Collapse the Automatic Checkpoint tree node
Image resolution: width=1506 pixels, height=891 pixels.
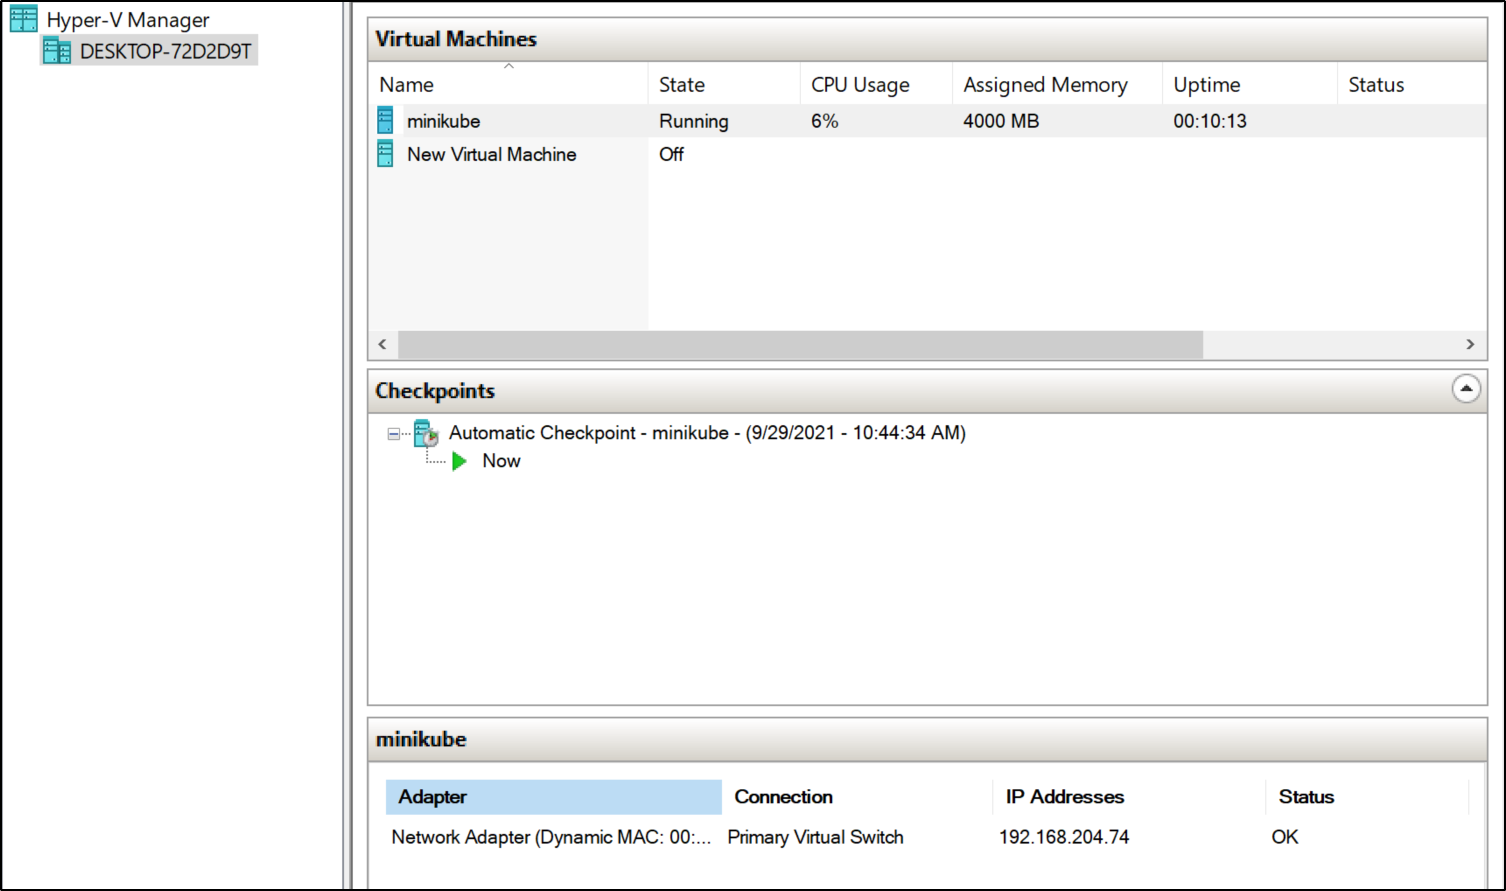pyautogui.click(x=393, y=434)
